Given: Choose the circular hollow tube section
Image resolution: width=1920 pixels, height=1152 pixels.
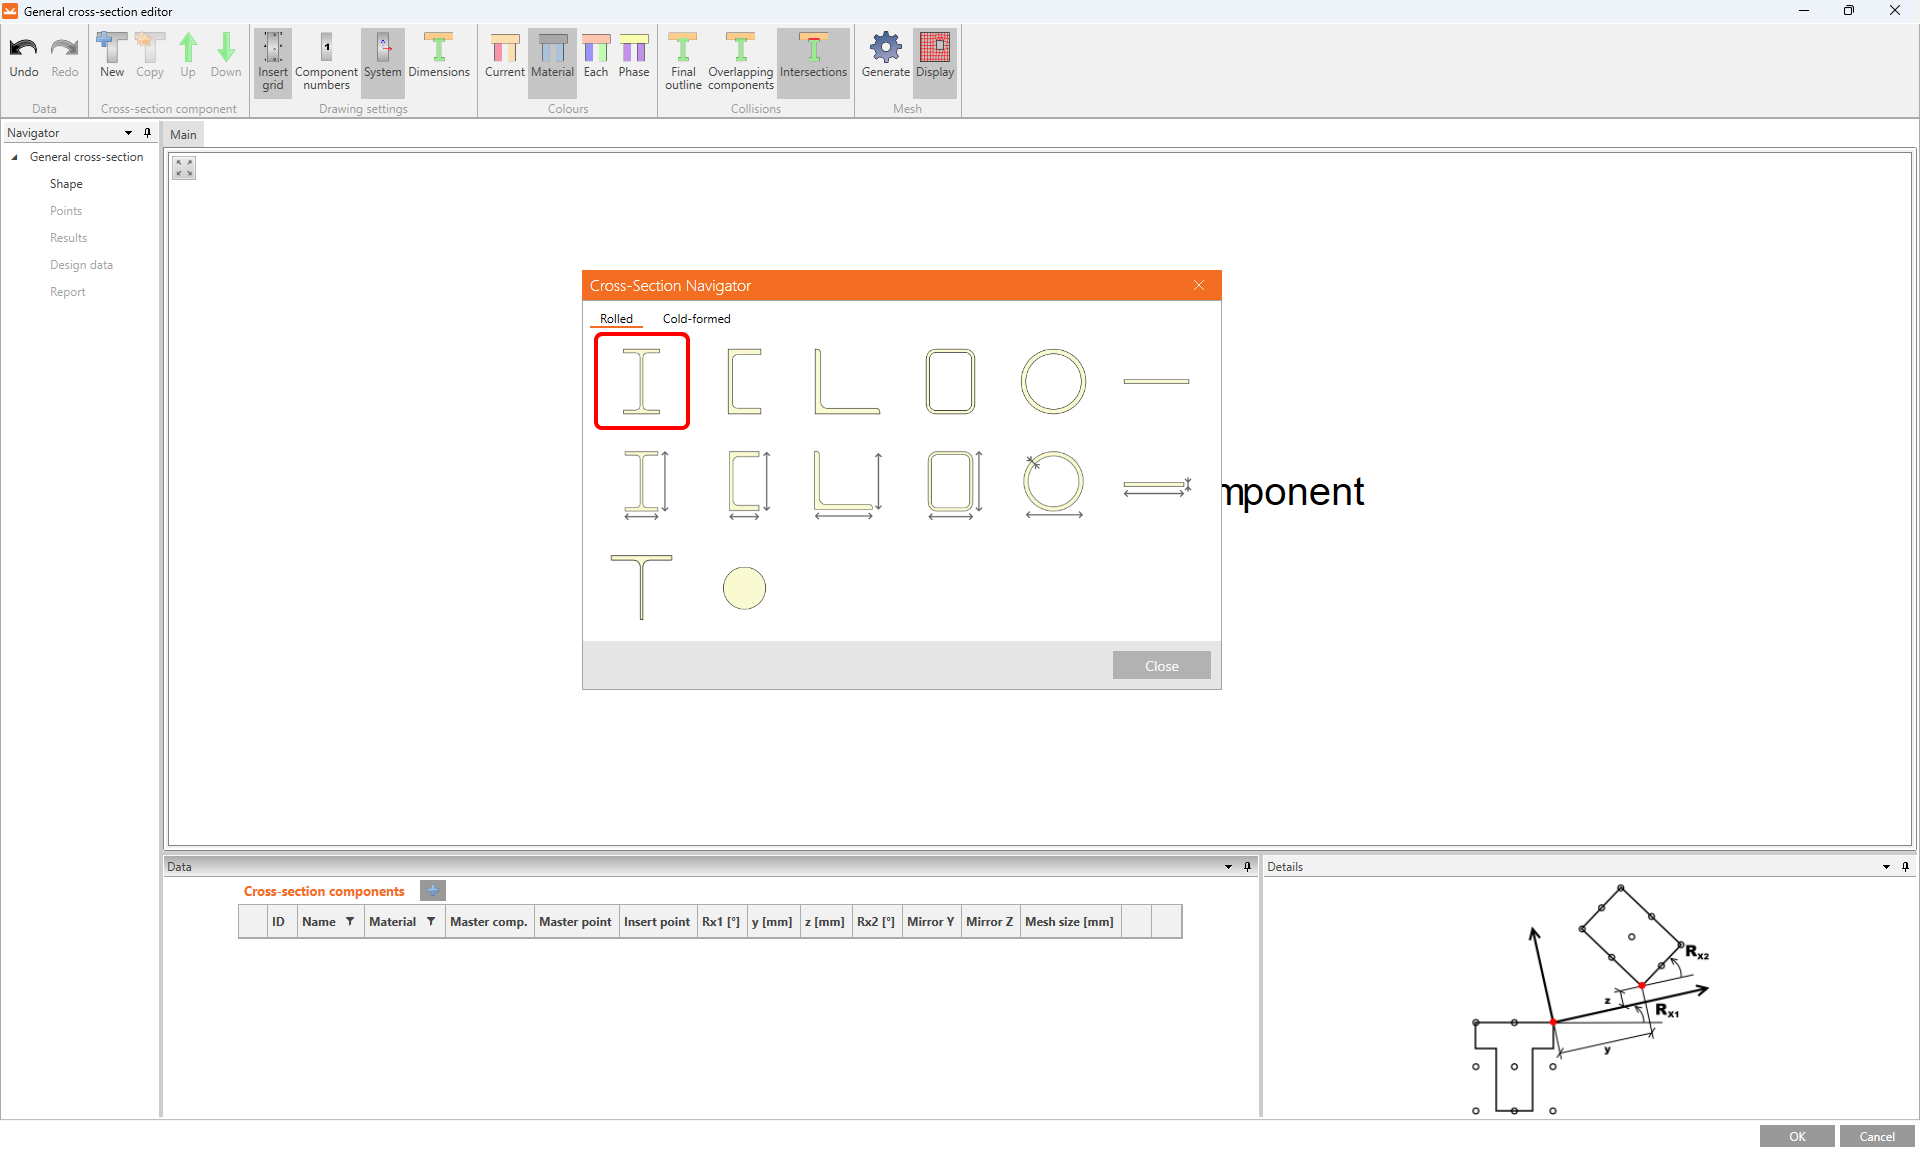Looking at the screenshot, I should click(x=1053, y=381).
